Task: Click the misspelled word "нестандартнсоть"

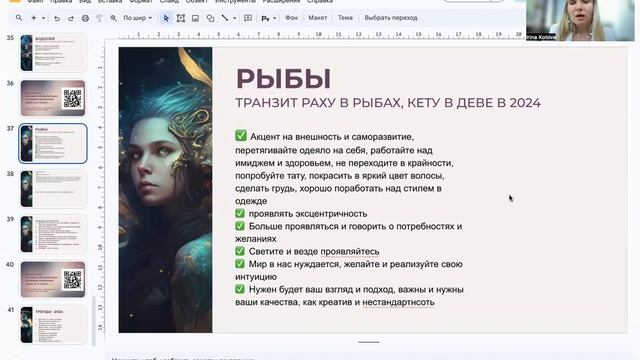Action: tap(398, 302)
